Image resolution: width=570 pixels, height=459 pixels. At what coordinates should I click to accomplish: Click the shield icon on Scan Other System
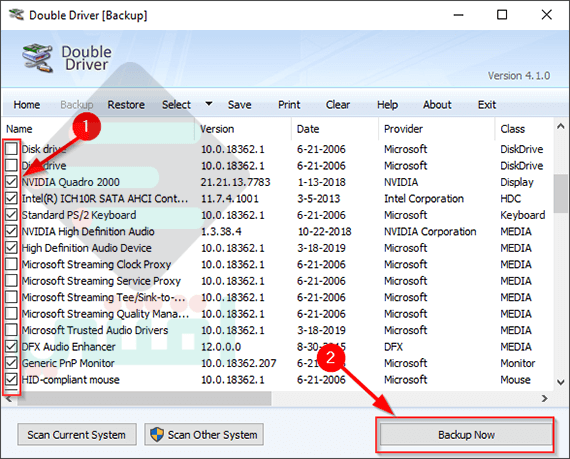click(x=157, y=434)
